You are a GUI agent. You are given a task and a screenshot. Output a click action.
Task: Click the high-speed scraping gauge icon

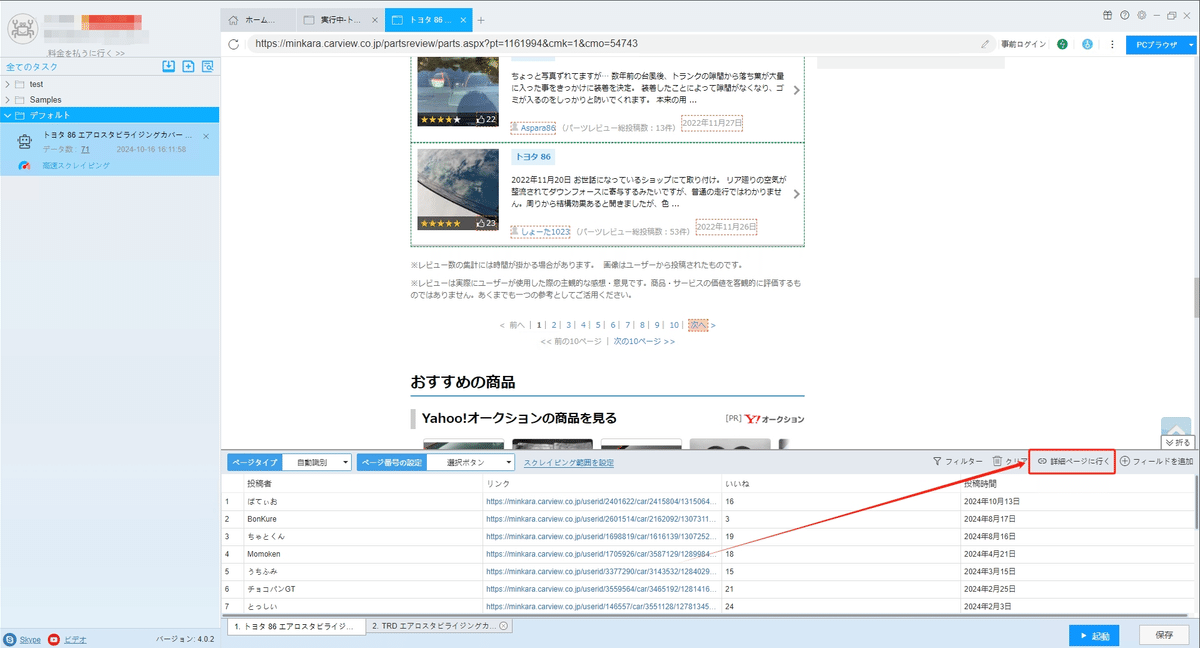(x=23, y=165)
